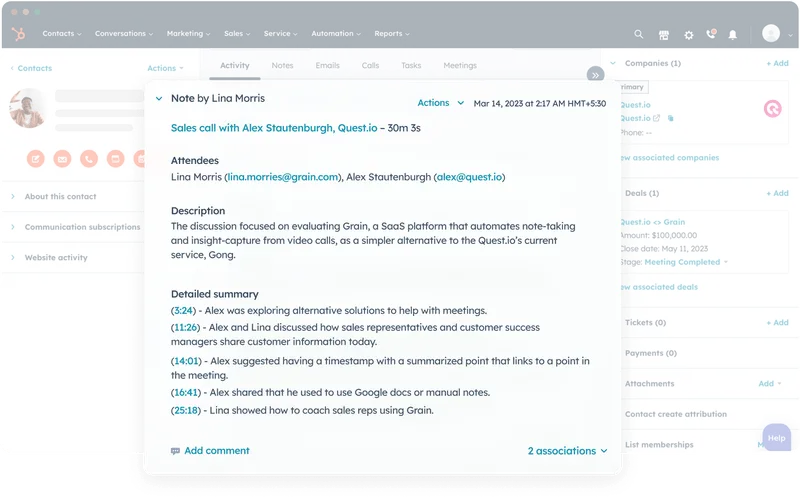Image resolution: width=800 pixels, height=501 pixels.
Task: Open the note's Actions dropdown
Action: coord(441,103)
